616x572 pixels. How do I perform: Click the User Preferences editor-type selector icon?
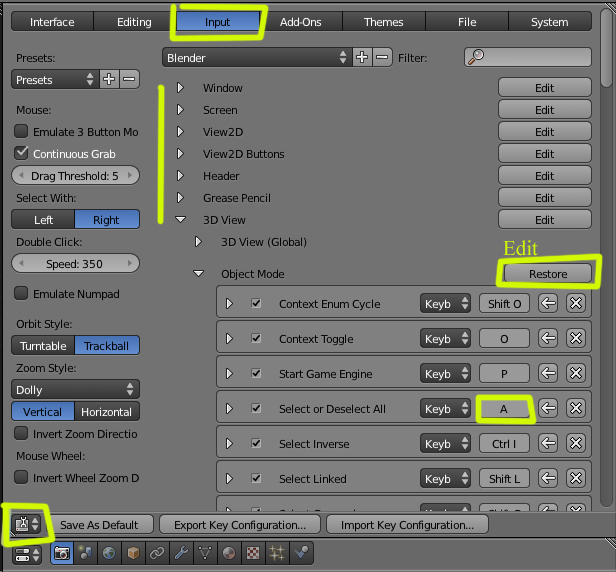[27, 524]
